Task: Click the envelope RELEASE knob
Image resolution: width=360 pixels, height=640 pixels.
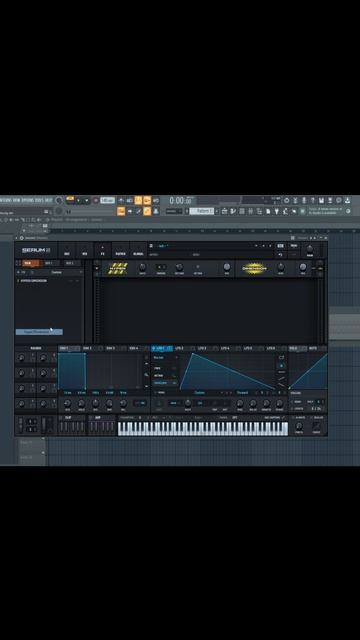Action: 123,403
